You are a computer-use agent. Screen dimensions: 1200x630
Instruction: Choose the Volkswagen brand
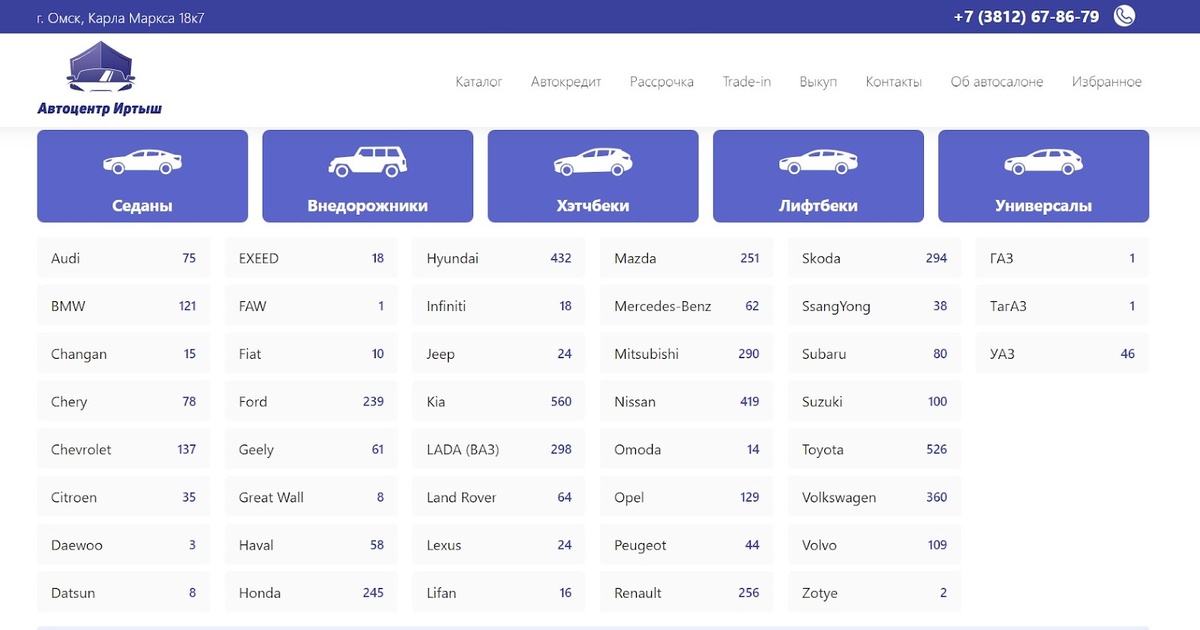point(875,498)
